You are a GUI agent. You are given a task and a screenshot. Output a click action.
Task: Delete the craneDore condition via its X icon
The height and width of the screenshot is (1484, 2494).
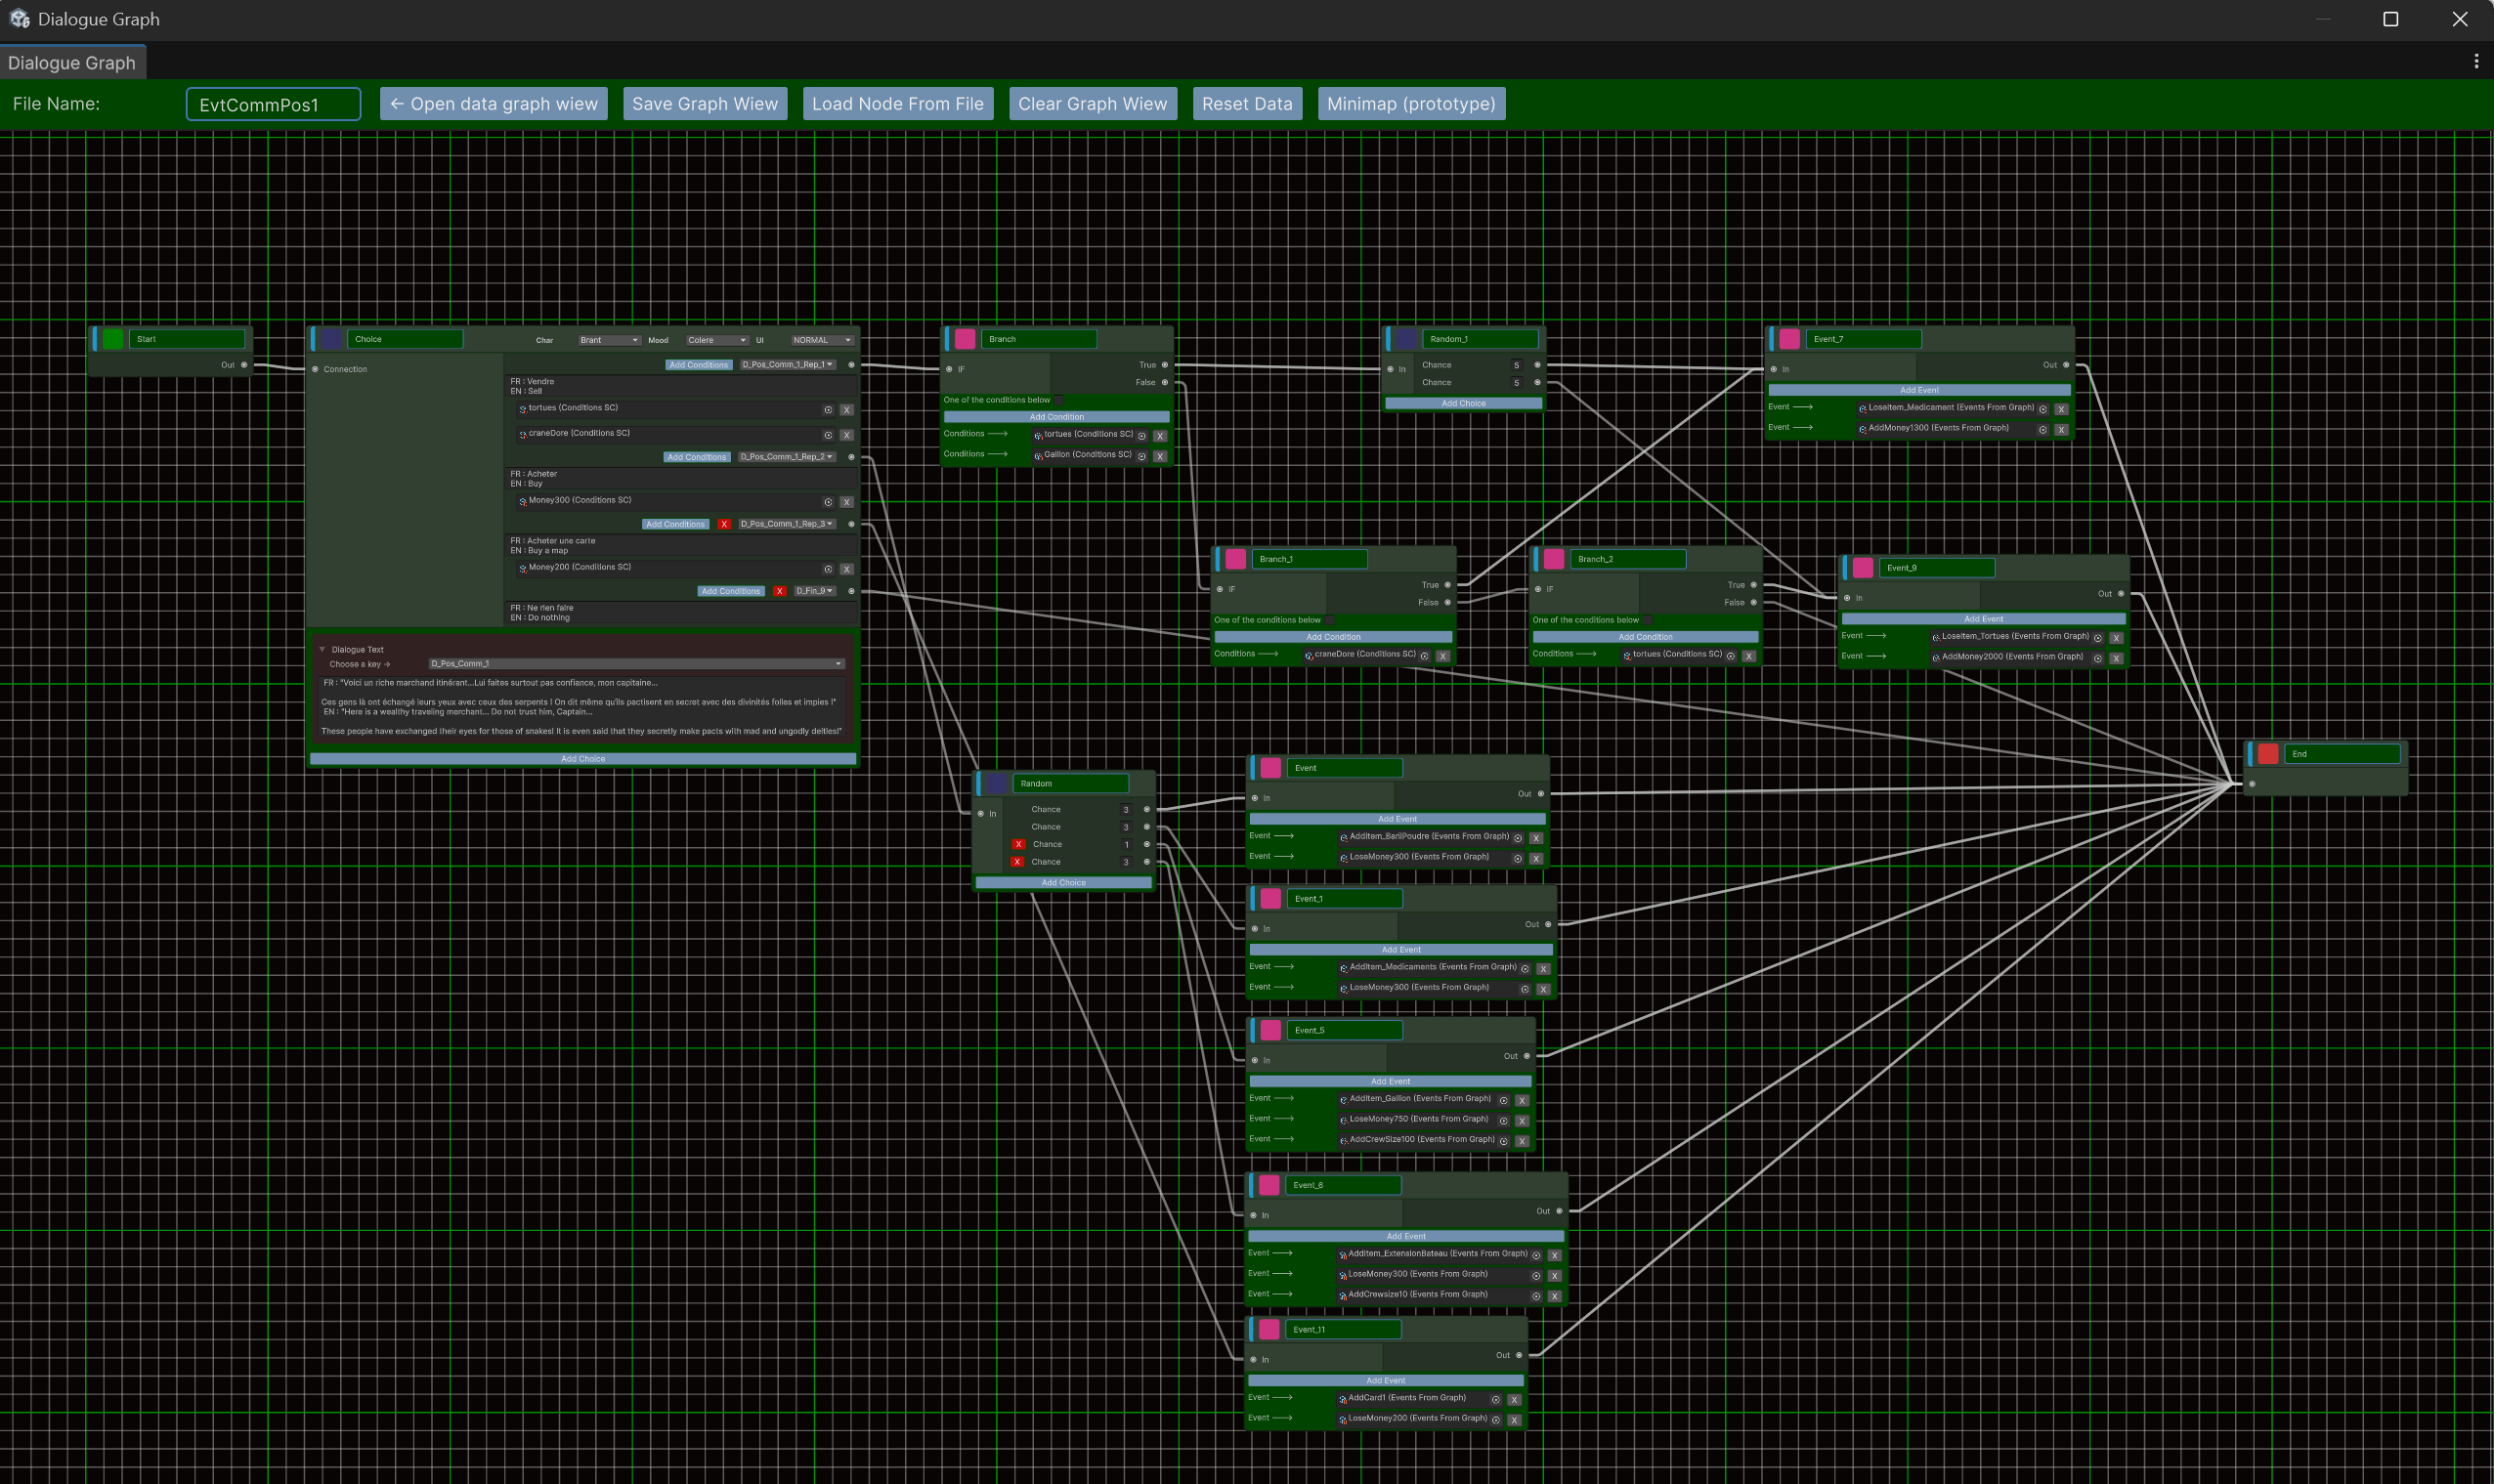[x=846, y=434]
